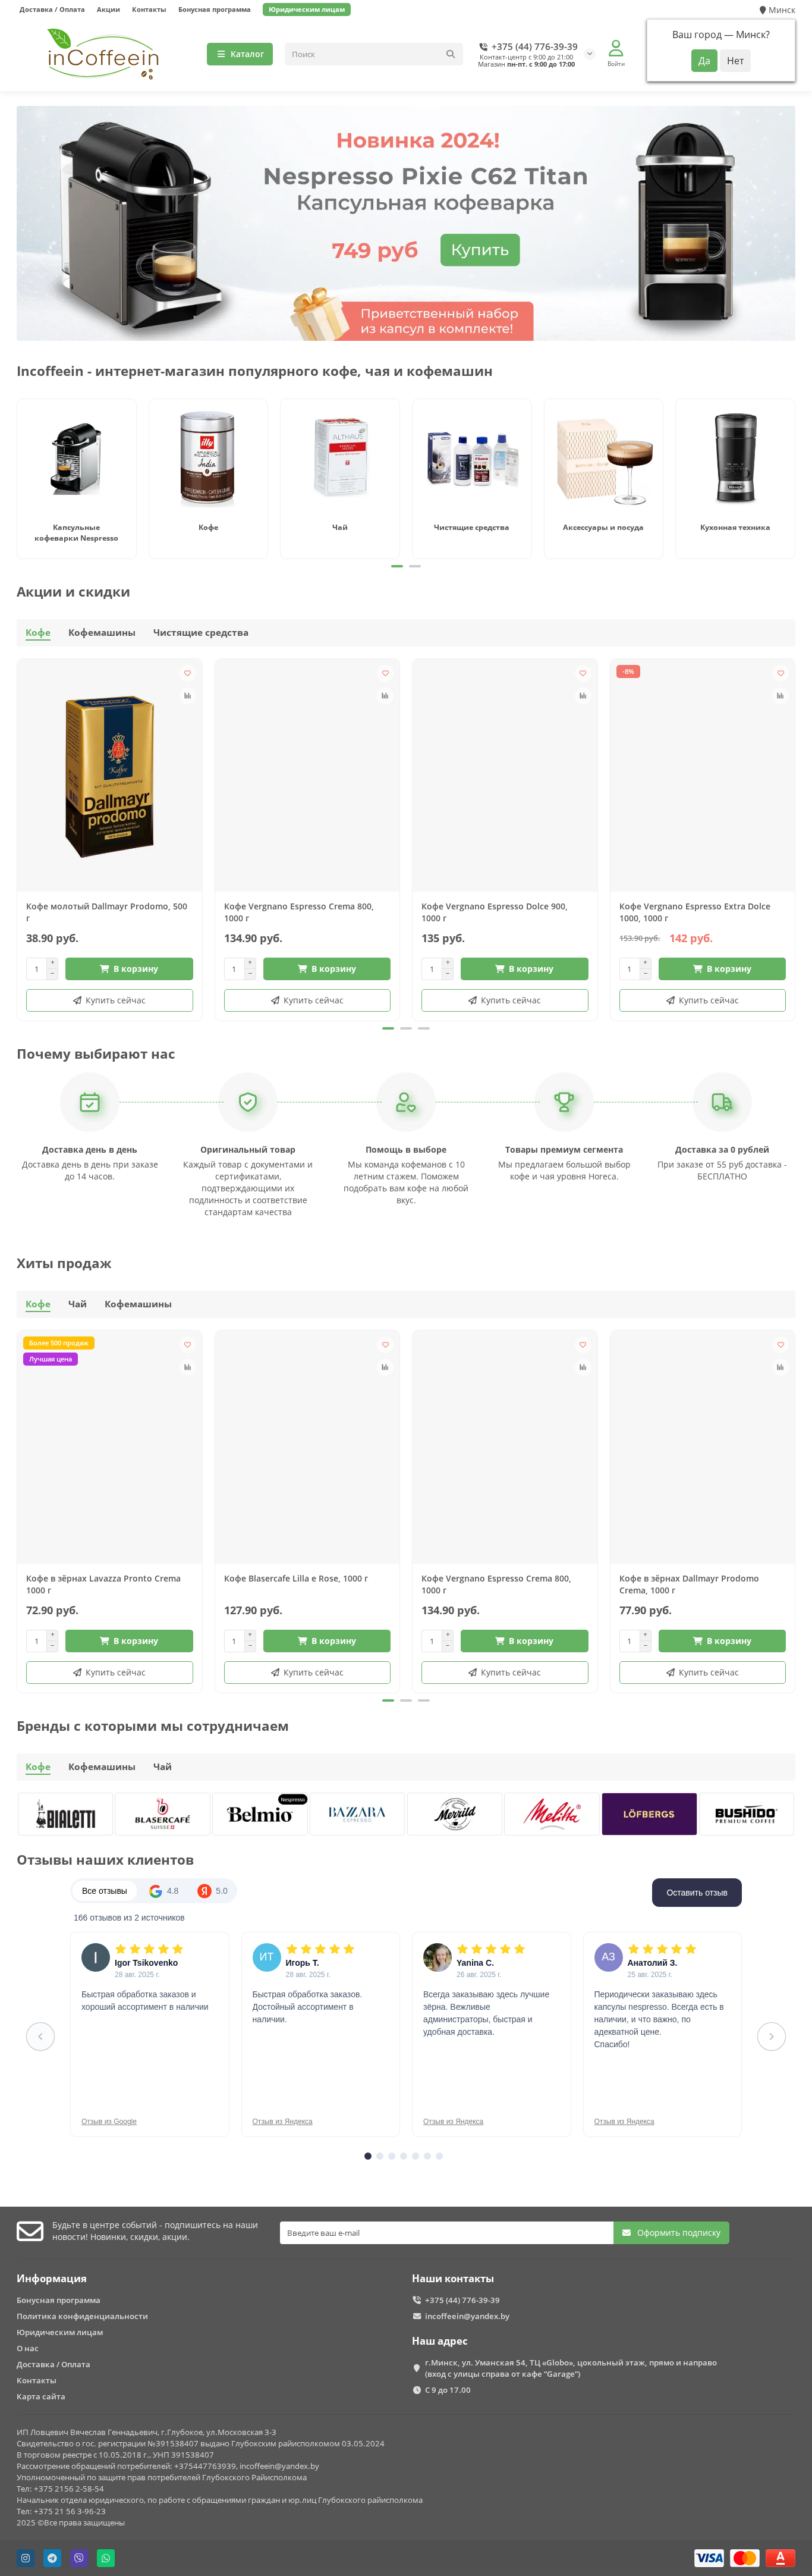Increase quantity for Dallmayr Prodomo coffee

[x=52, y=963]
